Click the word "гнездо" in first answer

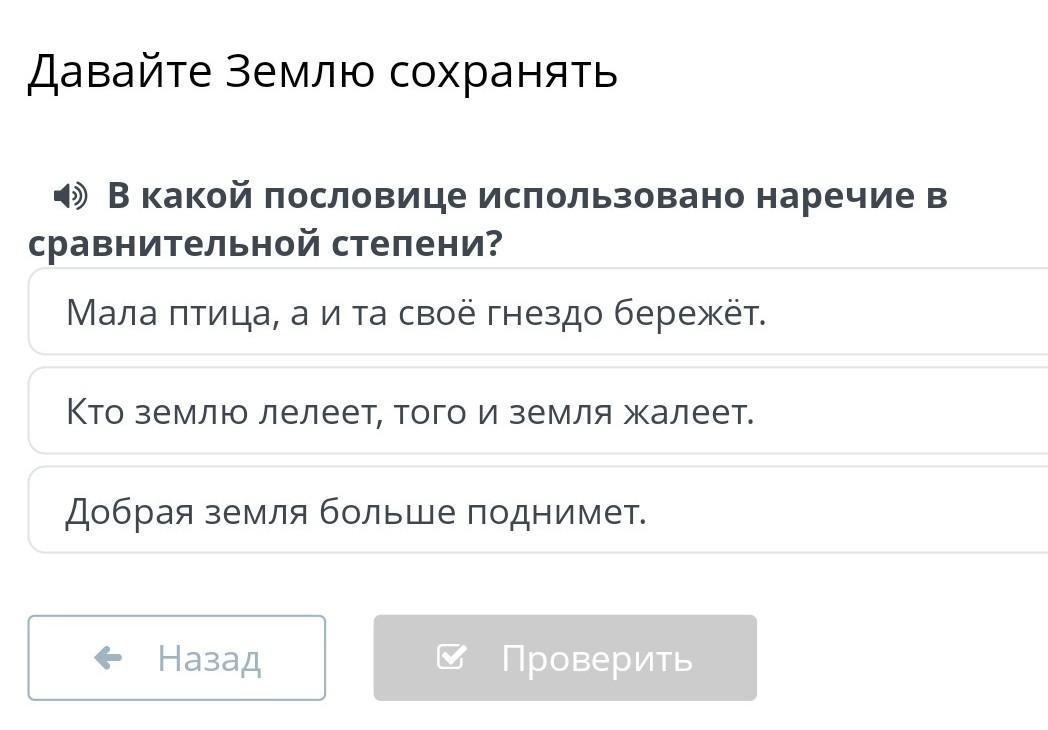pos(545,313)
